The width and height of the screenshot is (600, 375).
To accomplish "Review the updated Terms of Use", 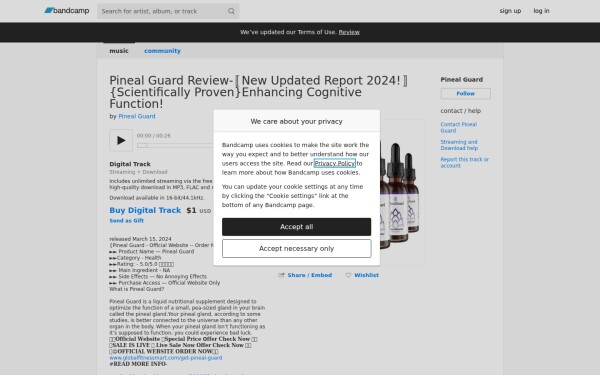I will tap(349, 32).
